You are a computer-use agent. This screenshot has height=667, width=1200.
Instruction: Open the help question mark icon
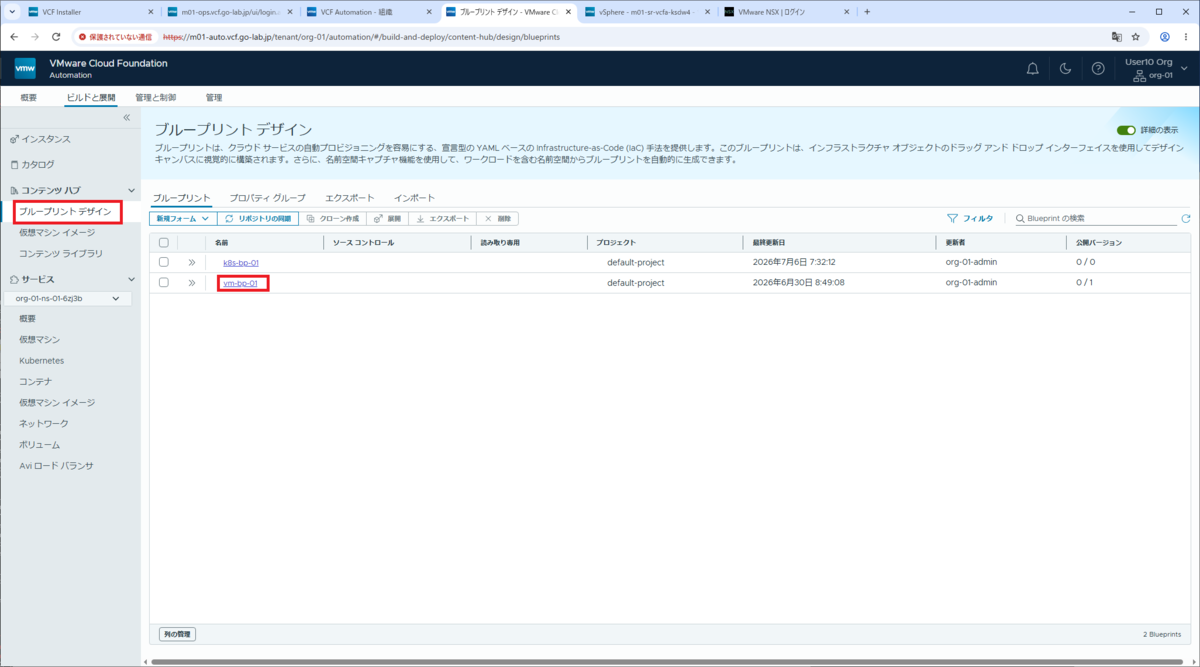(1098, 68)
